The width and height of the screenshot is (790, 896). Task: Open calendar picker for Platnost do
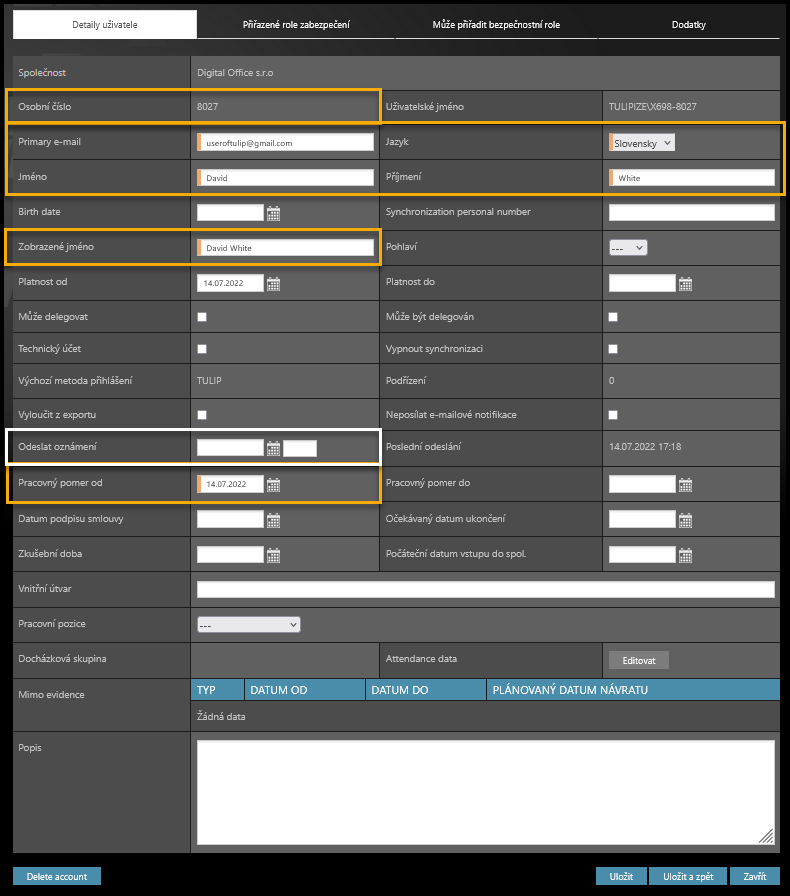click(685, 283)
